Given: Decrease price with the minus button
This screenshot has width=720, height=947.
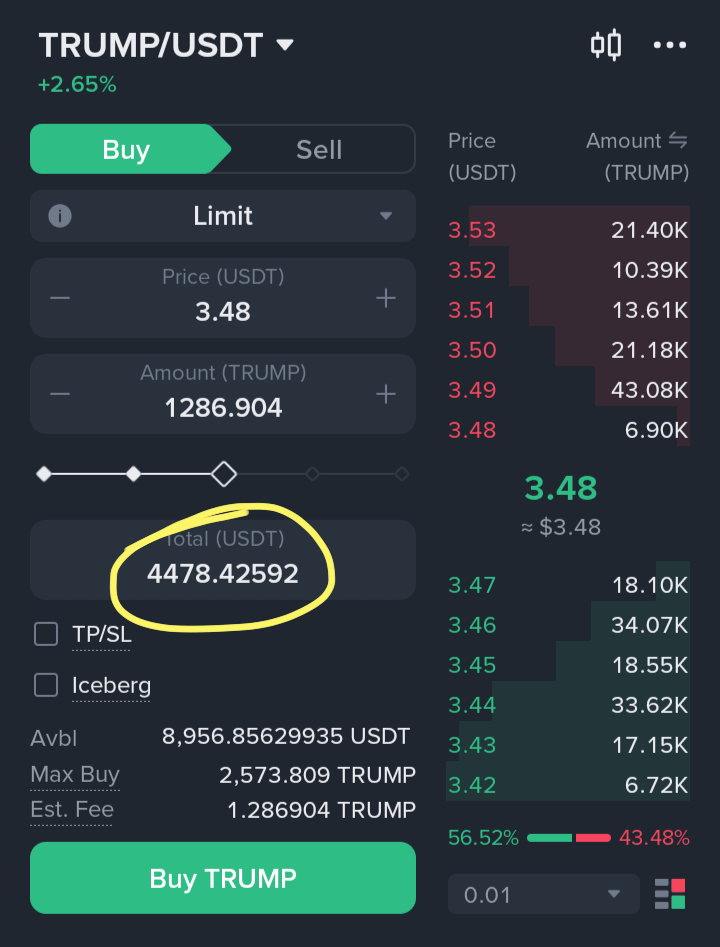Looking at the screenshot, I should (60, 298).
